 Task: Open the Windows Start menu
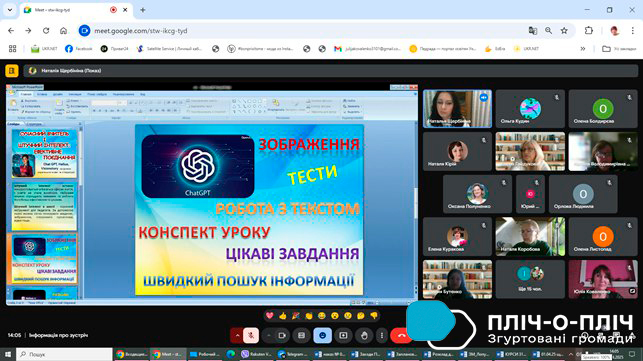pos(8,354)
